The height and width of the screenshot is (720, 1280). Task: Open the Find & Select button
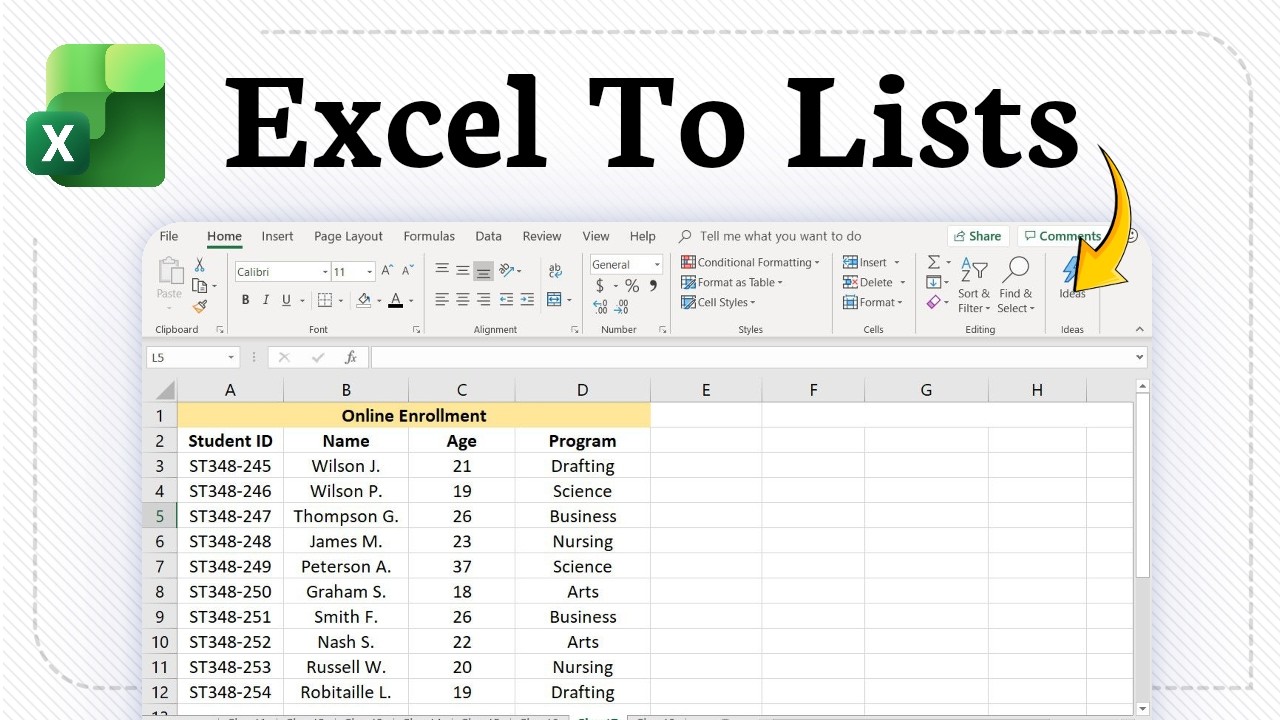[x=1016, y=286]
